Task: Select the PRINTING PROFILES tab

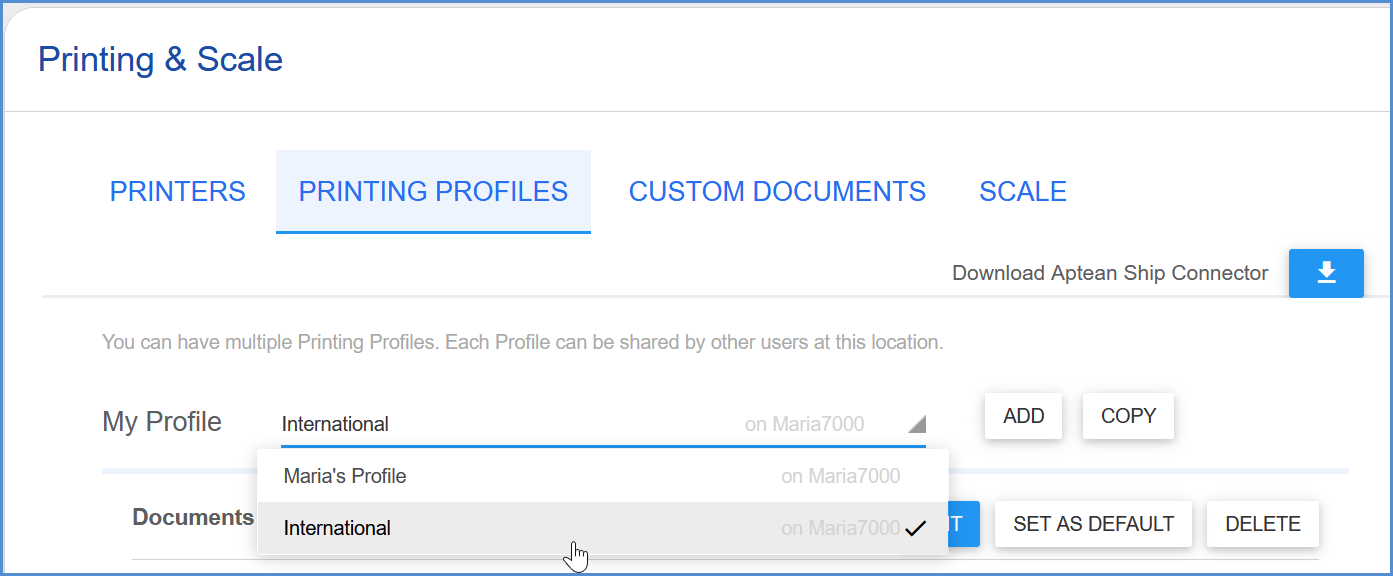Action: (x=432, y=191)
